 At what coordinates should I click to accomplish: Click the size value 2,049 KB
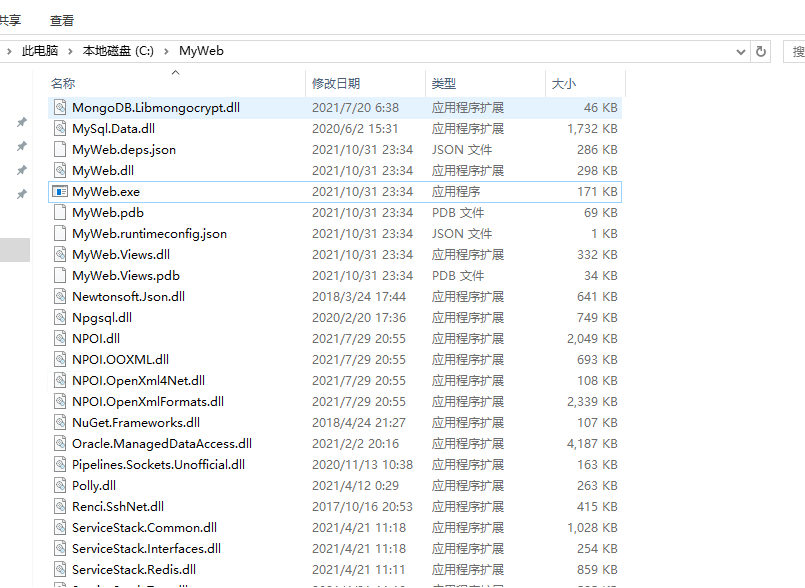click(592, 338)
